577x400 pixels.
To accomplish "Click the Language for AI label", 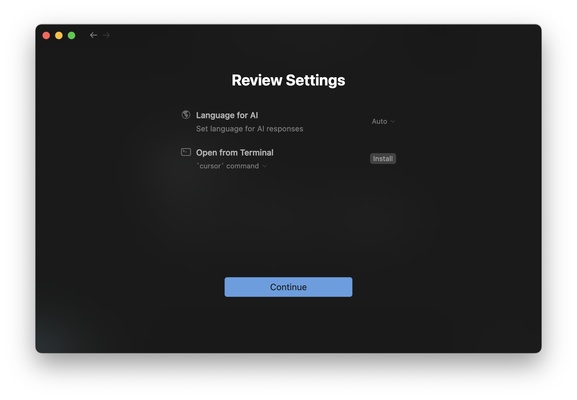I will pyautogui.click(x=227, y=115).
